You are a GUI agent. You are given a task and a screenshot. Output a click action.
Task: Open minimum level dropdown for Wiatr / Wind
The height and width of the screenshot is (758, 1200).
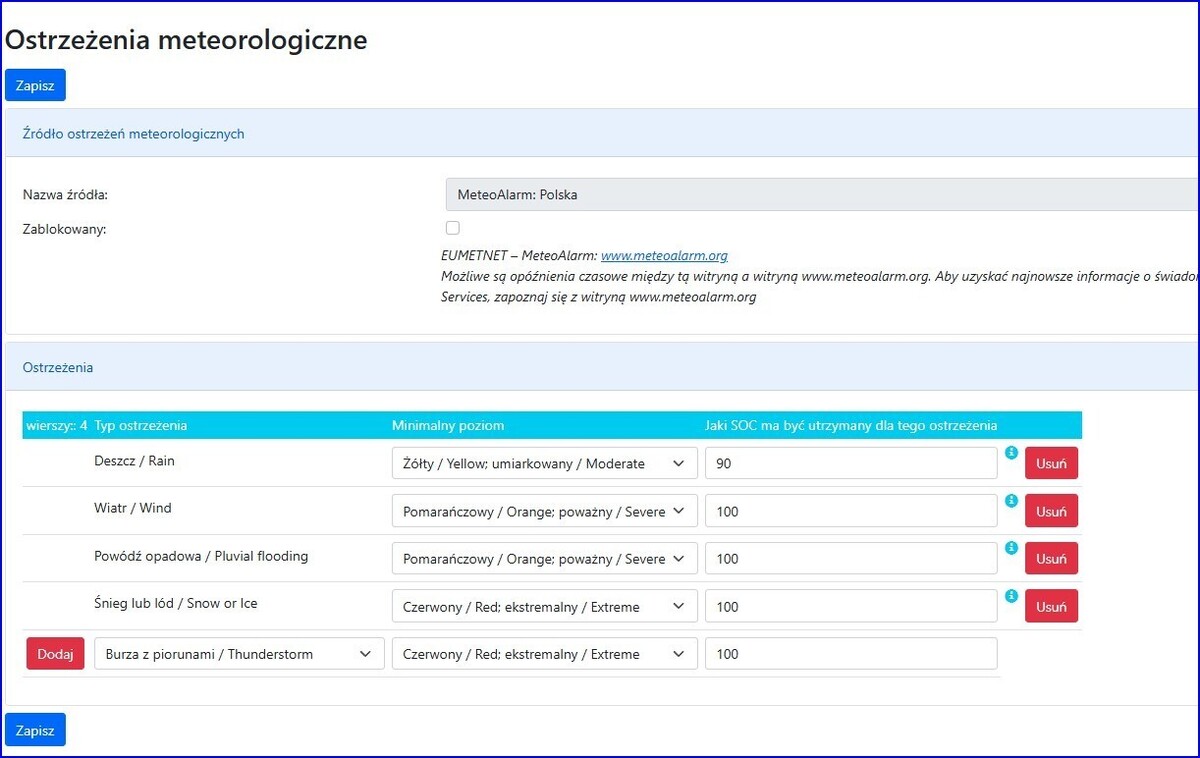click(544, 511)
